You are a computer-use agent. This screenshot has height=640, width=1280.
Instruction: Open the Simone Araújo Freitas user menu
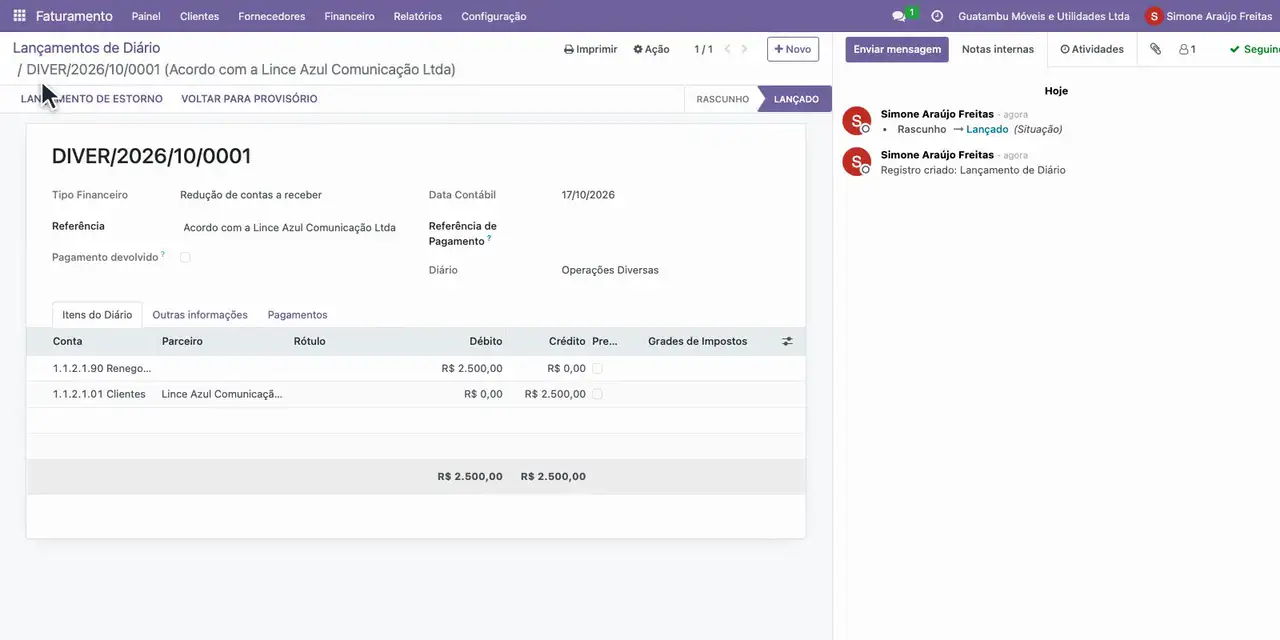(1210, 16)
